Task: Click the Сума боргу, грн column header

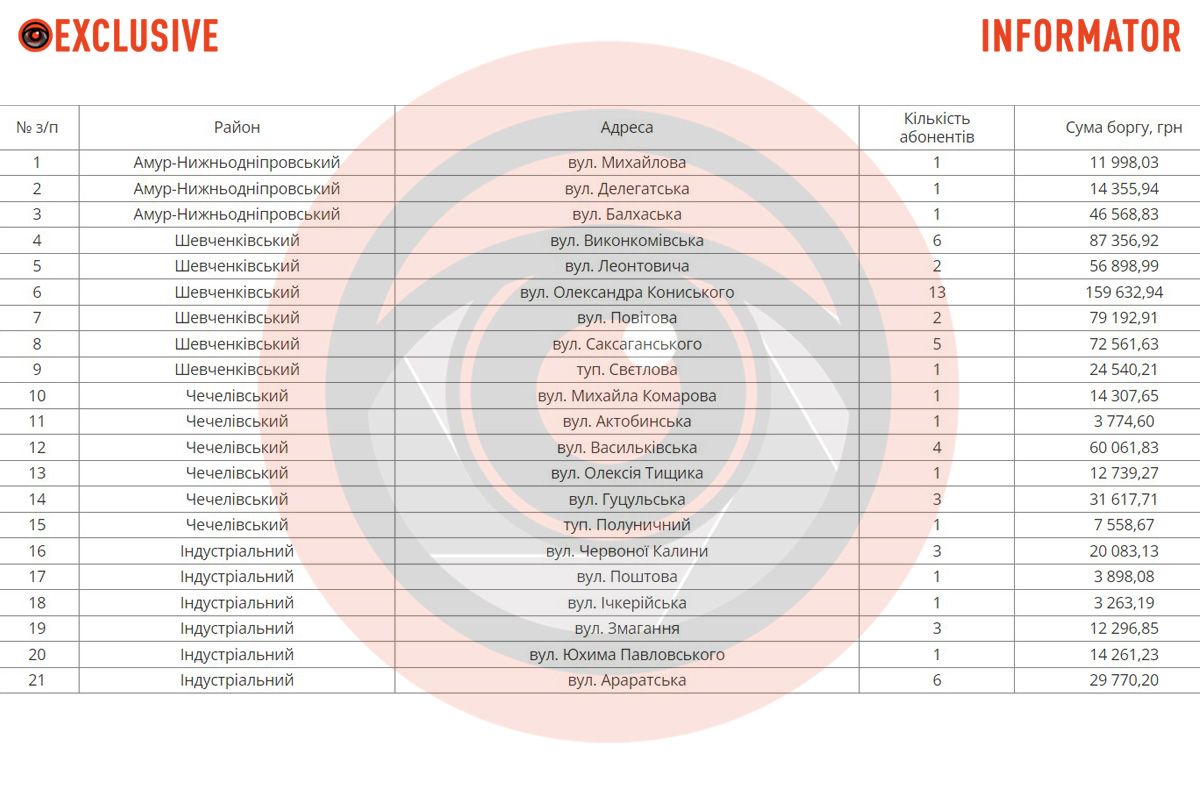Action: [x=1124, y=127]
